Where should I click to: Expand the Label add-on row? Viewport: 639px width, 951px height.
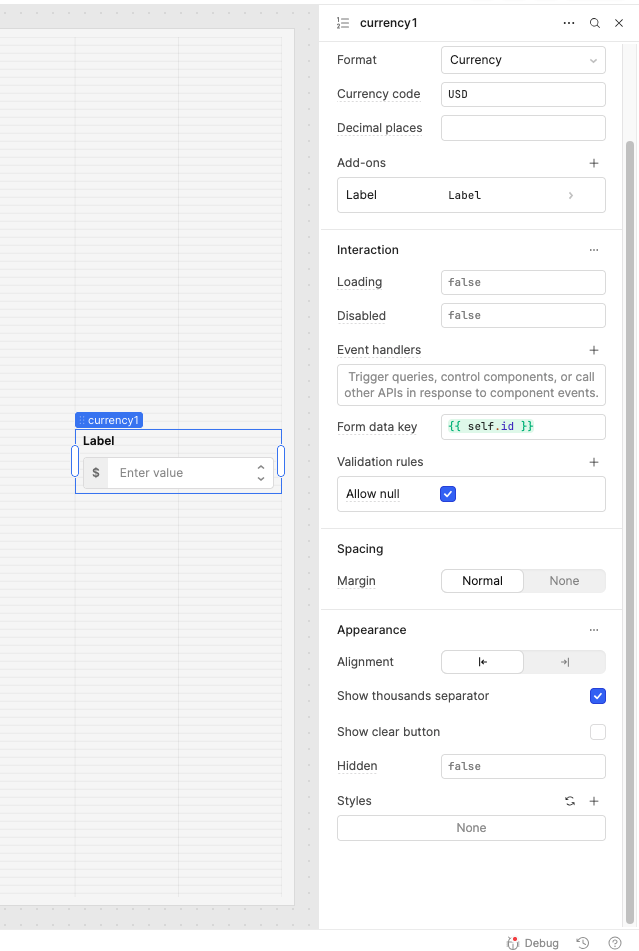pyautogui.click(x=571, y=195)
